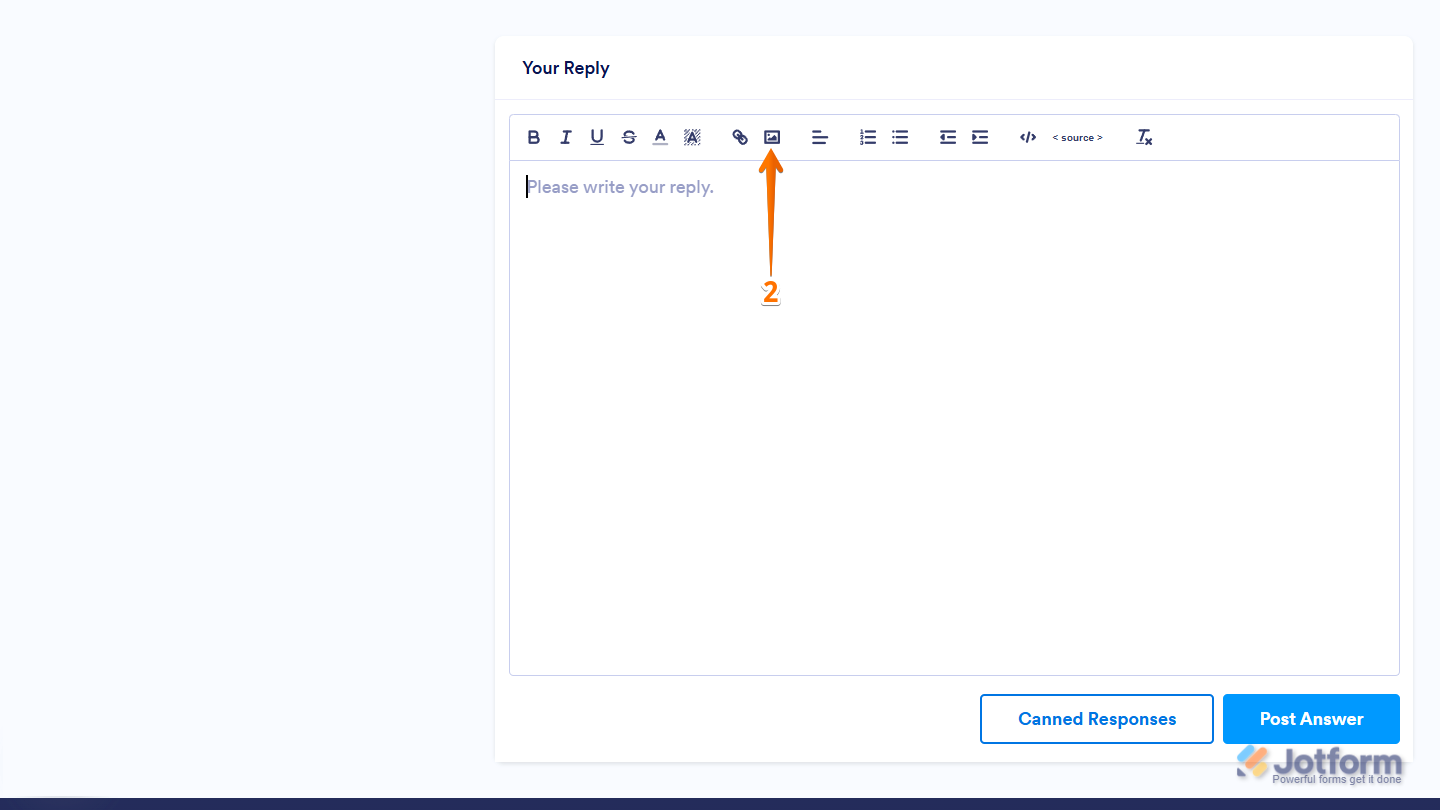Remove text formatting with Tx
This screenshot has width=1440, height=810.
[x=1143, y=137]
